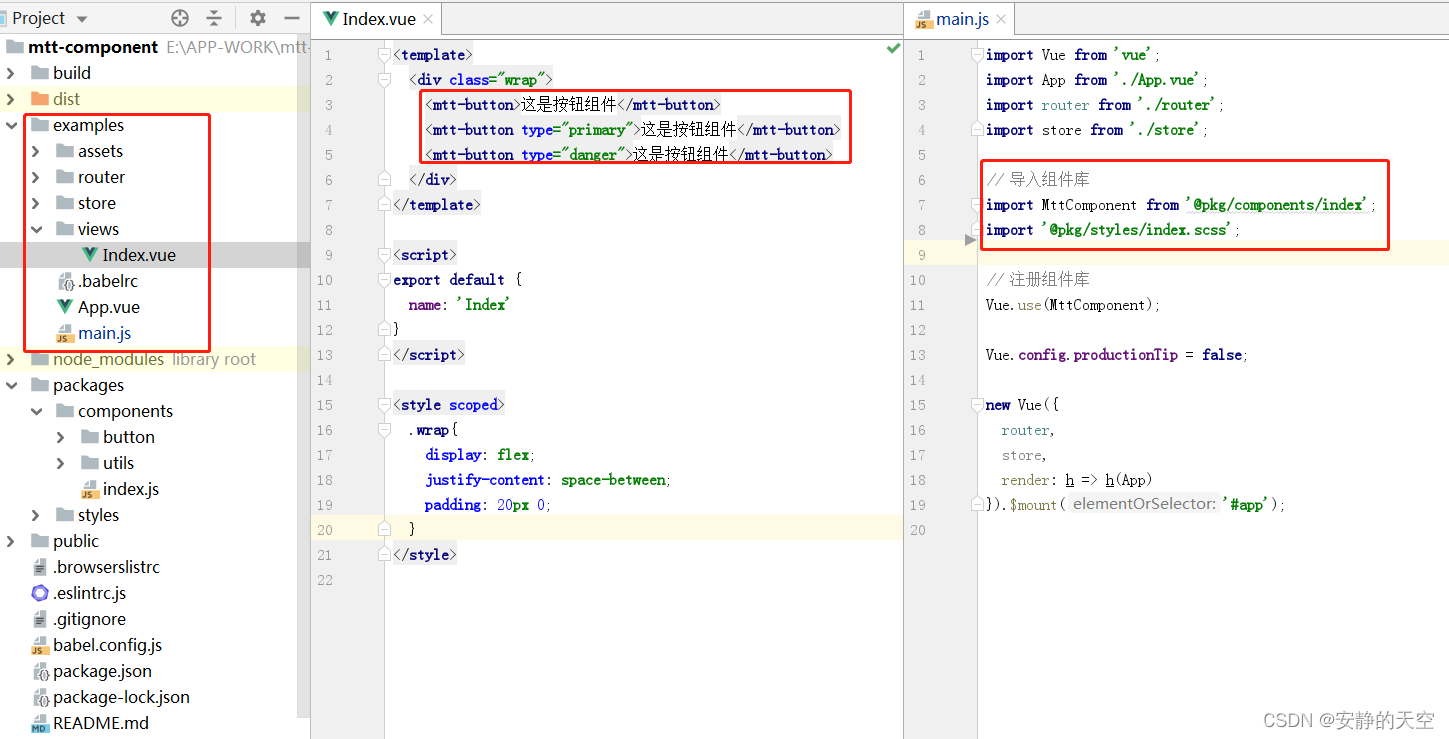Expand the styles folder arrow
The width and height of the screenshot is (1449, 739).
coord(36,515)
